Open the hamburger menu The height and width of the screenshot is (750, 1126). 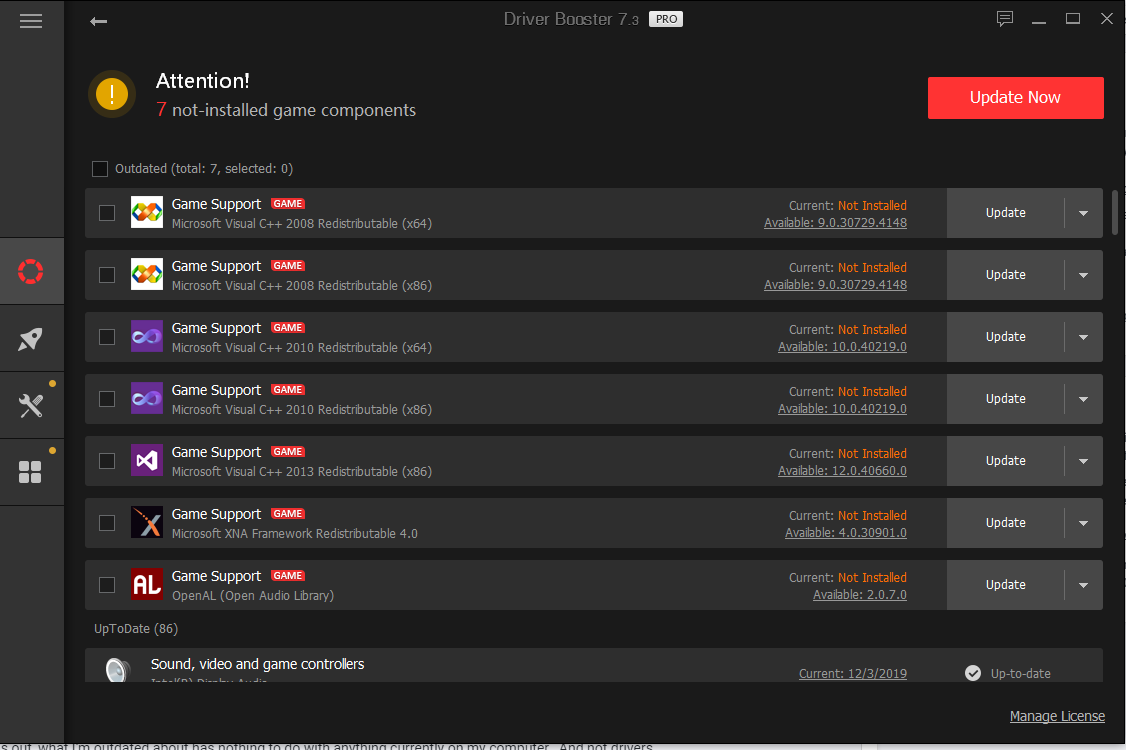31,21
